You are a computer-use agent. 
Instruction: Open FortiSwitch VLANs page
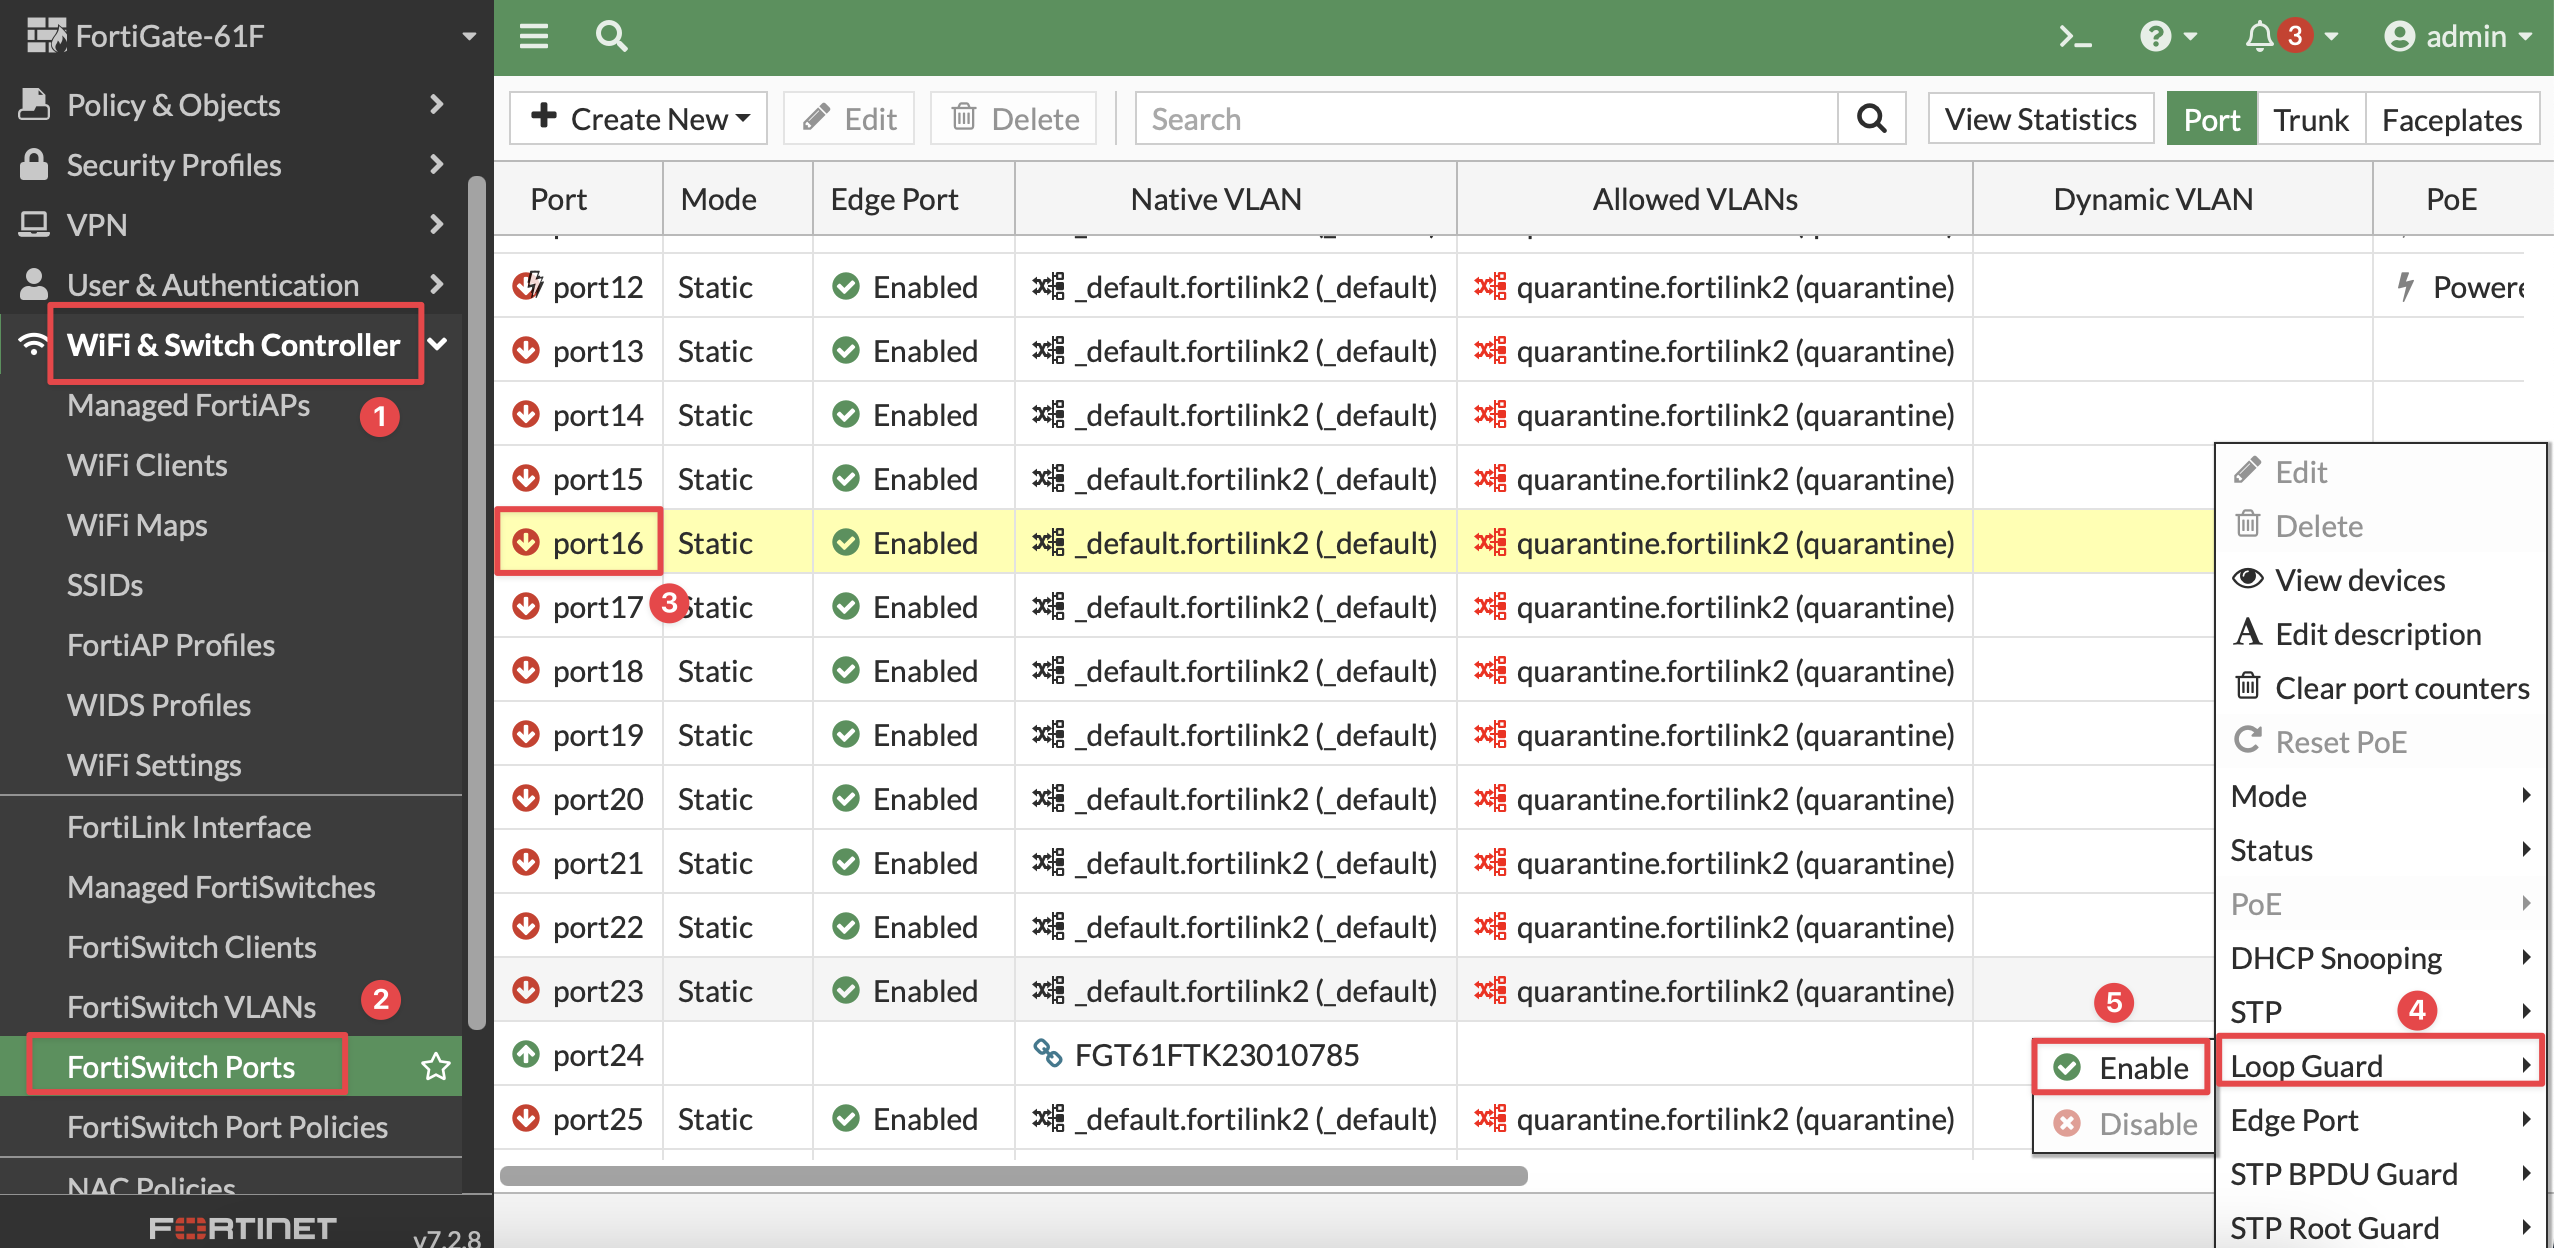(191, 1007)
